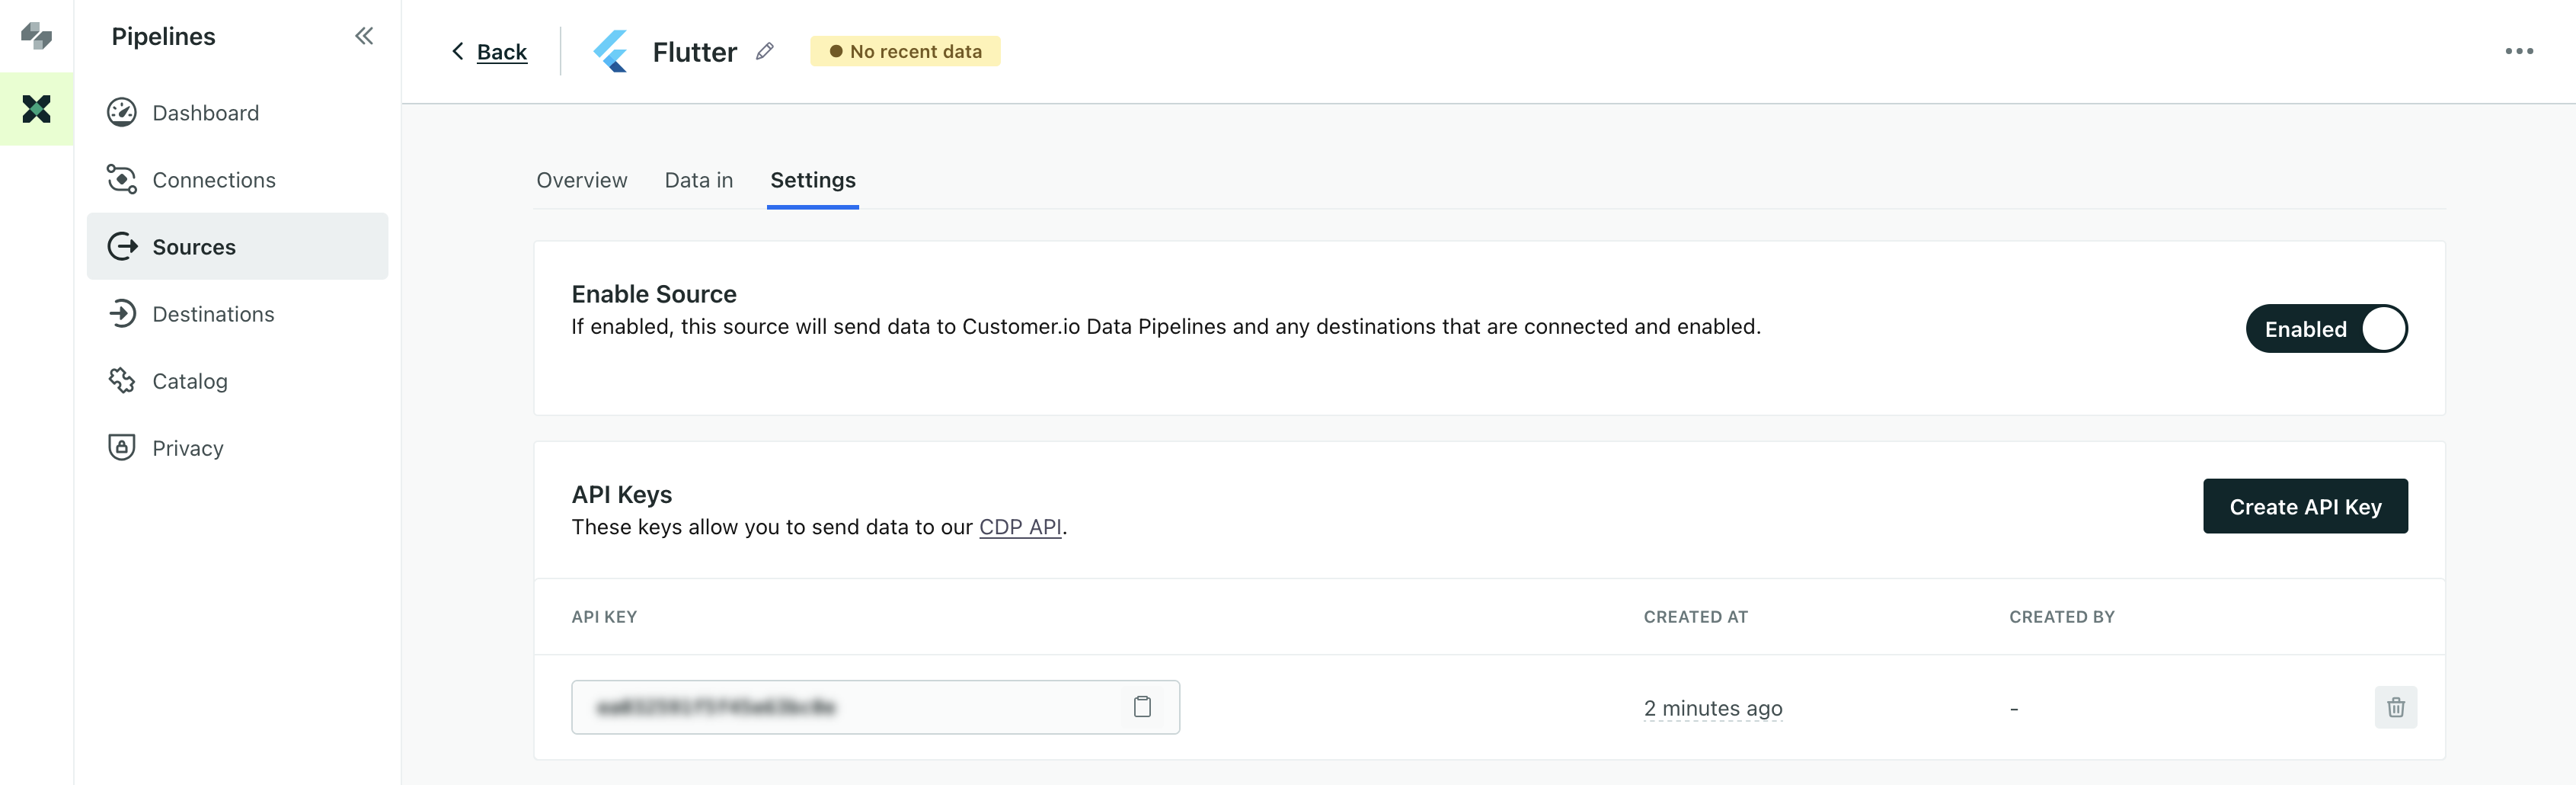Image resolution: width=2576 pixels, height=785 pixels.
Task: Click the Catalog puzzle icon
Action: (x=122, y=381)
